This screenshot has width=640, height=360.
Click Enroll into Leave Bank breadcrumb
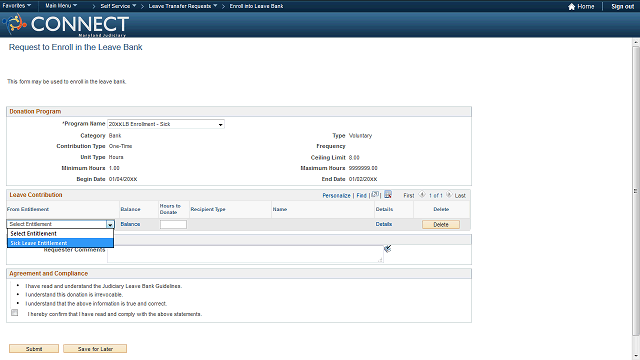pos(256,6)
